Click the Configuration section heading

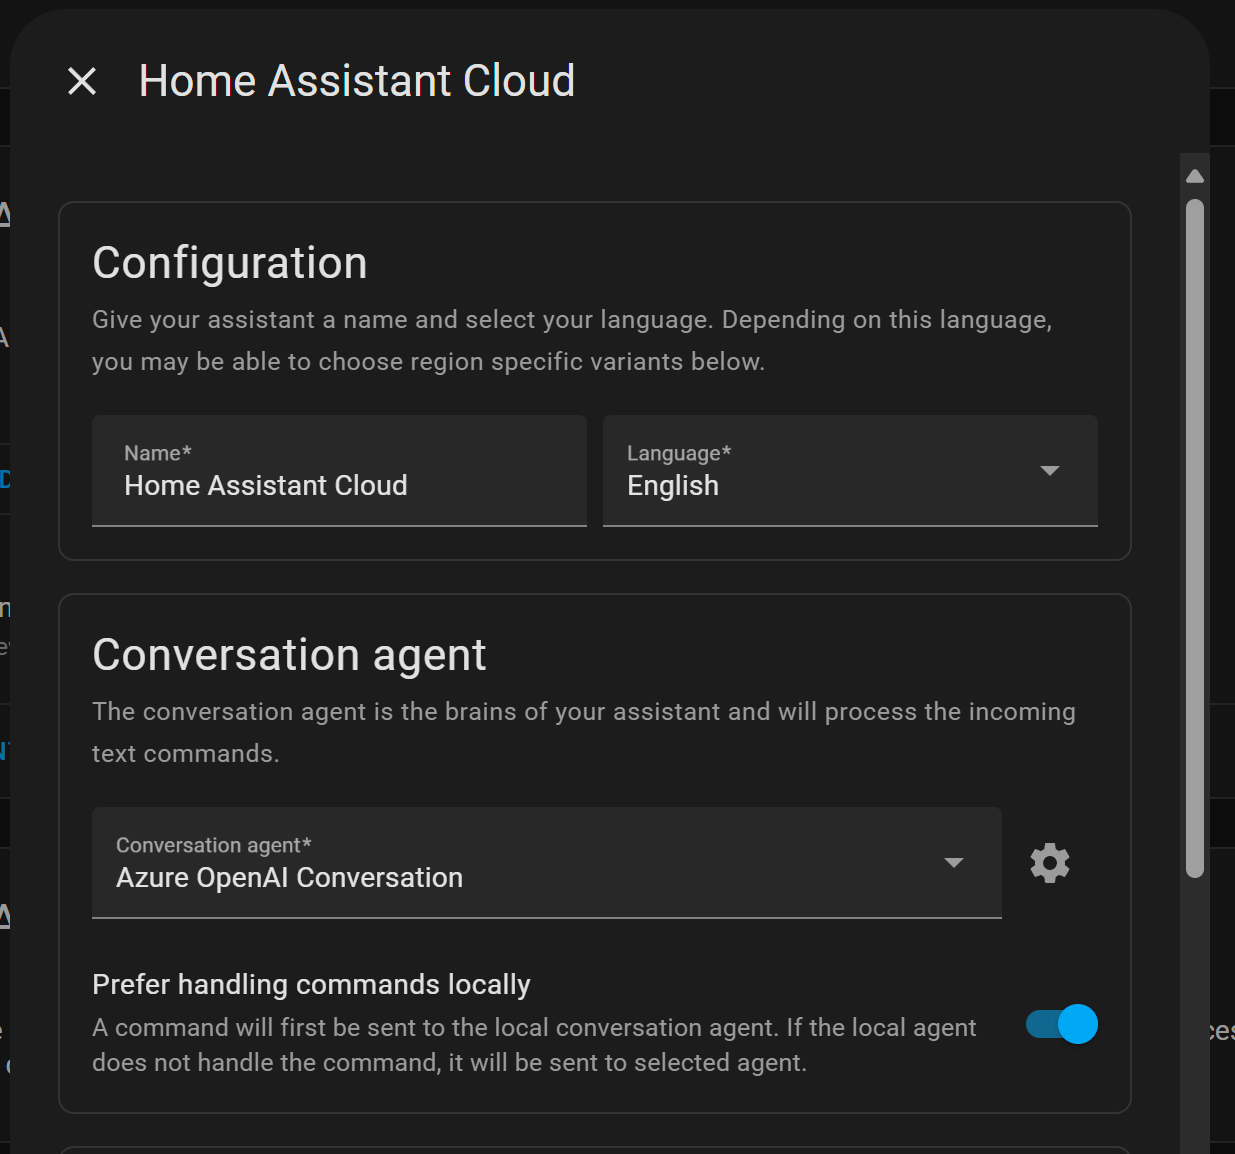pyautogui.click(x=229, y=263)
